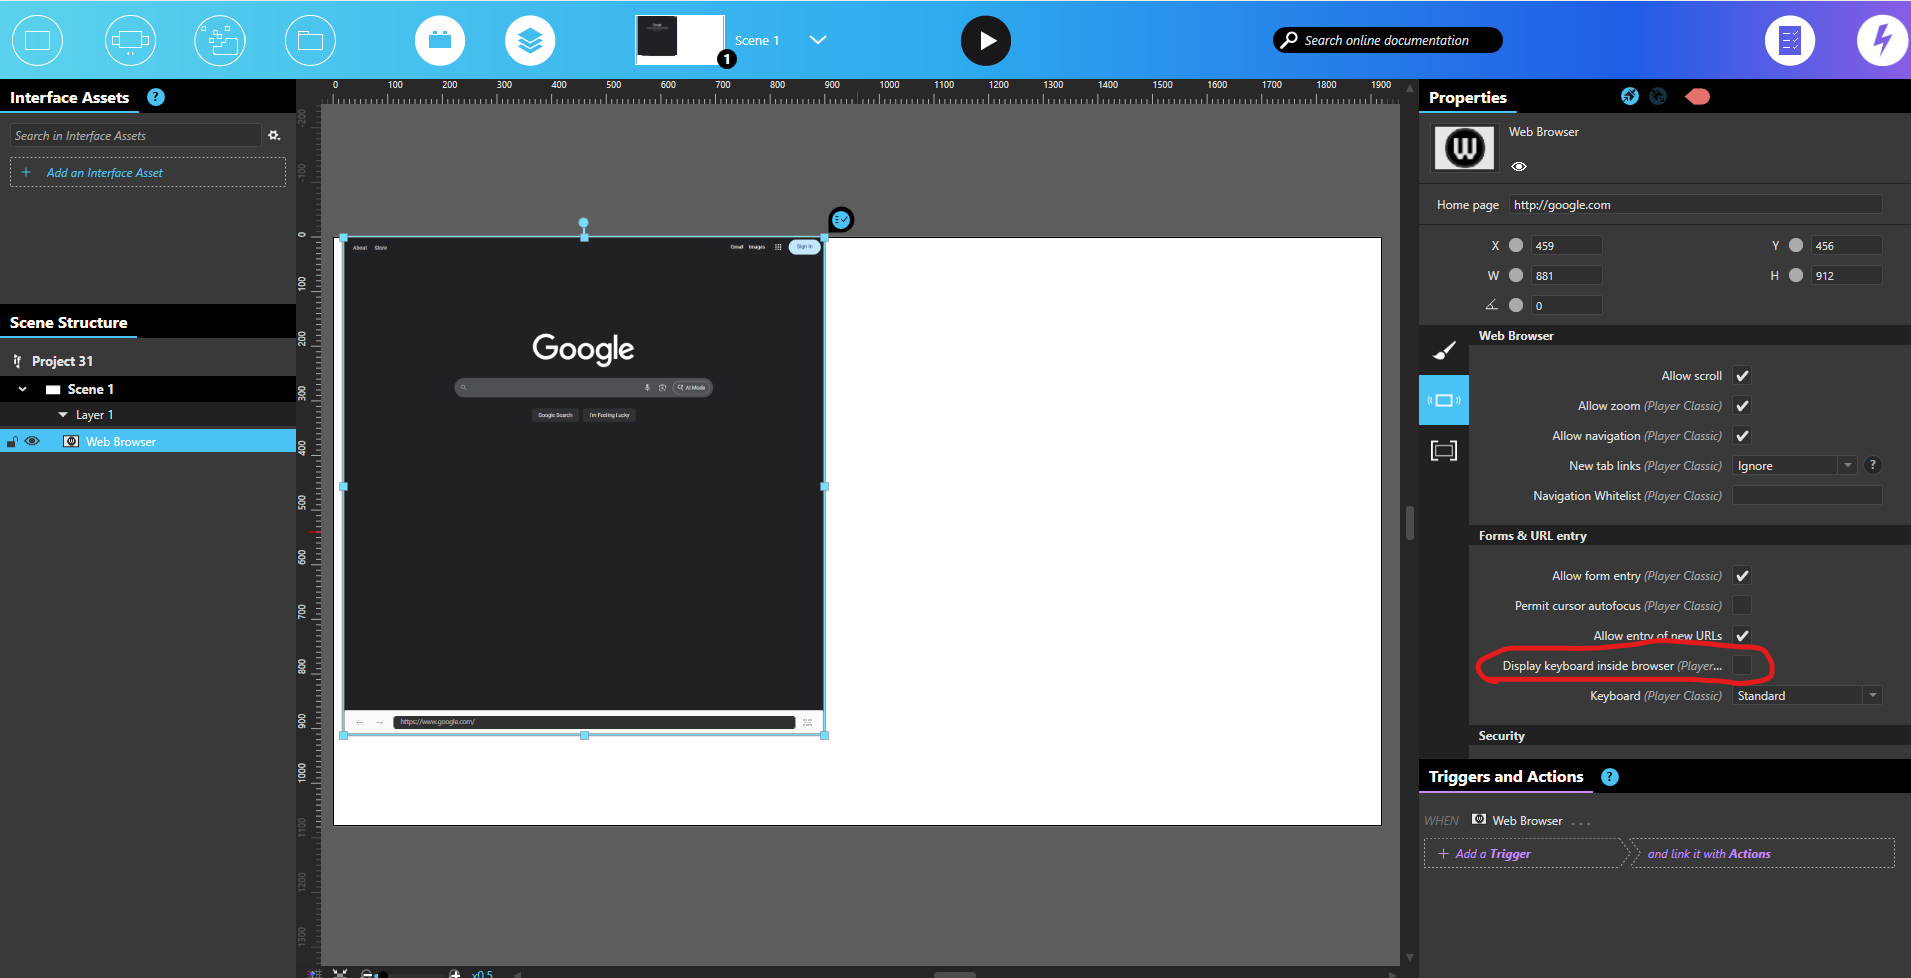The width and height of the screenshot is (1911, 978).
Task: Hide the Web Browser layer via eye icon
Action: (x=33, y=441)
